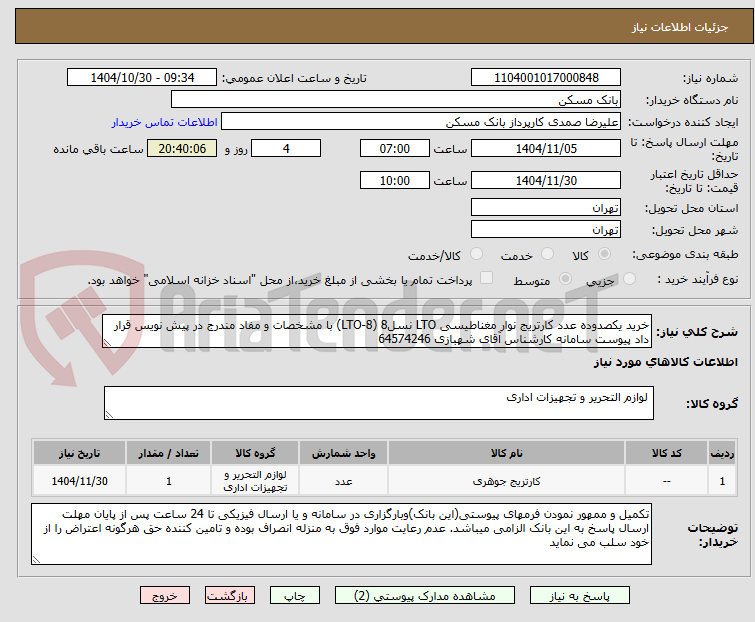This screenshot has height=622, width=755.
Task: Click the کارتریج جوهری table cell
Action: coord(507,481)
